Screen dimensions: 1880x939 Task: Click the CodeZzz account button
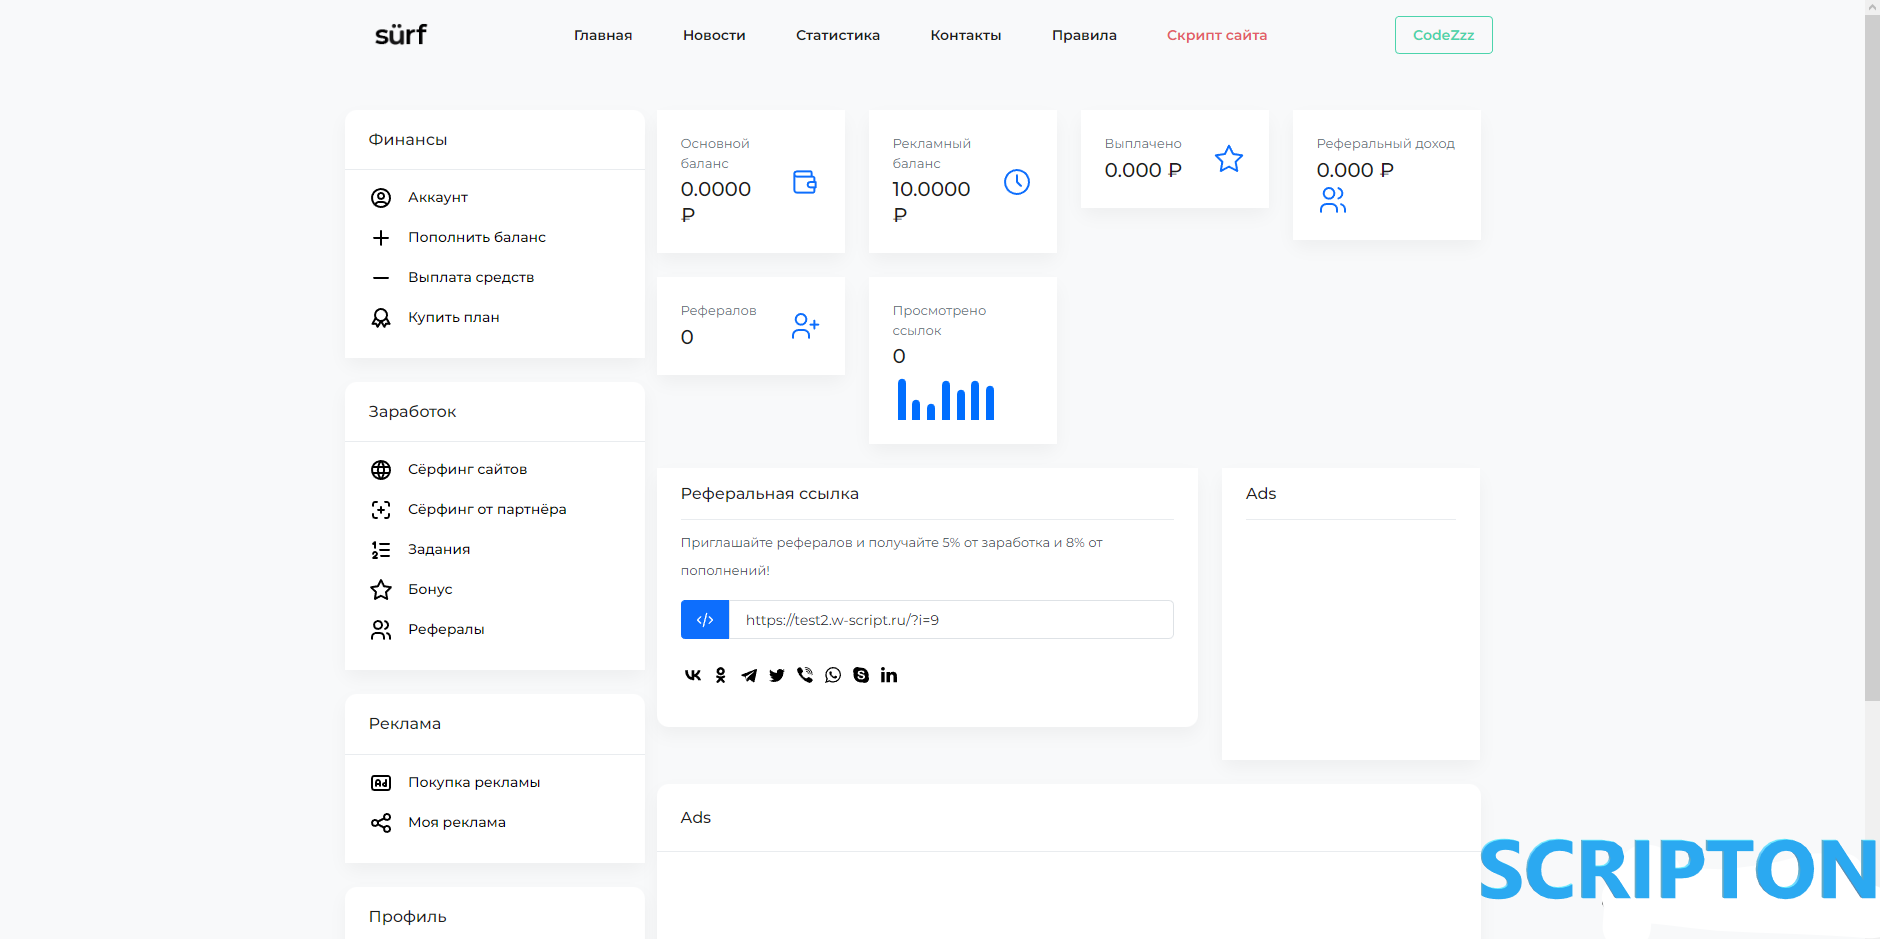pyautogui.click(x=1443, y=35)
